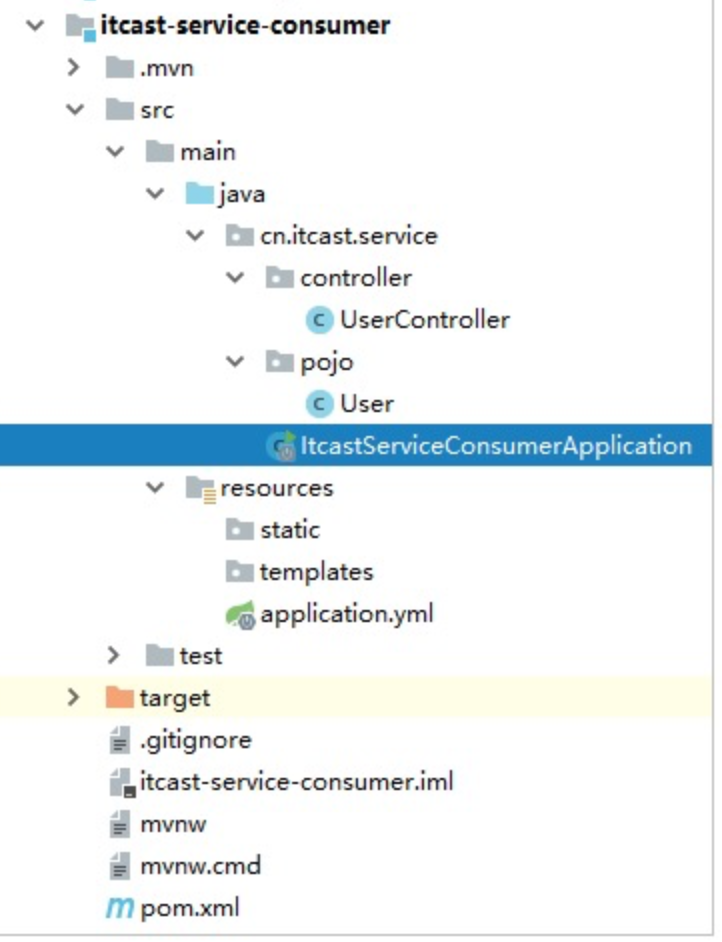Image resolution: width=722 pixels, height=942 pixels.
Task: Click the UserController class icon
Action: (x=319, y=320)
